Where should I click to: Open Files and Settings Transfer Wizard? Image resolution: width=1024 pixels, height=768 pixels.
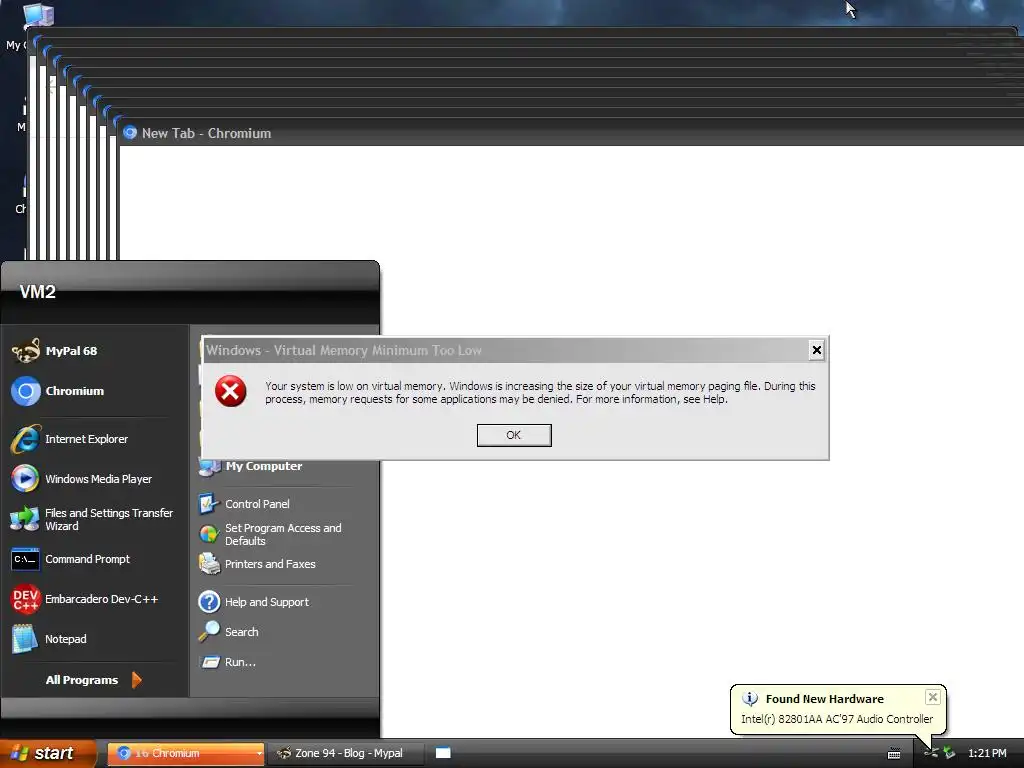point(92,519)
